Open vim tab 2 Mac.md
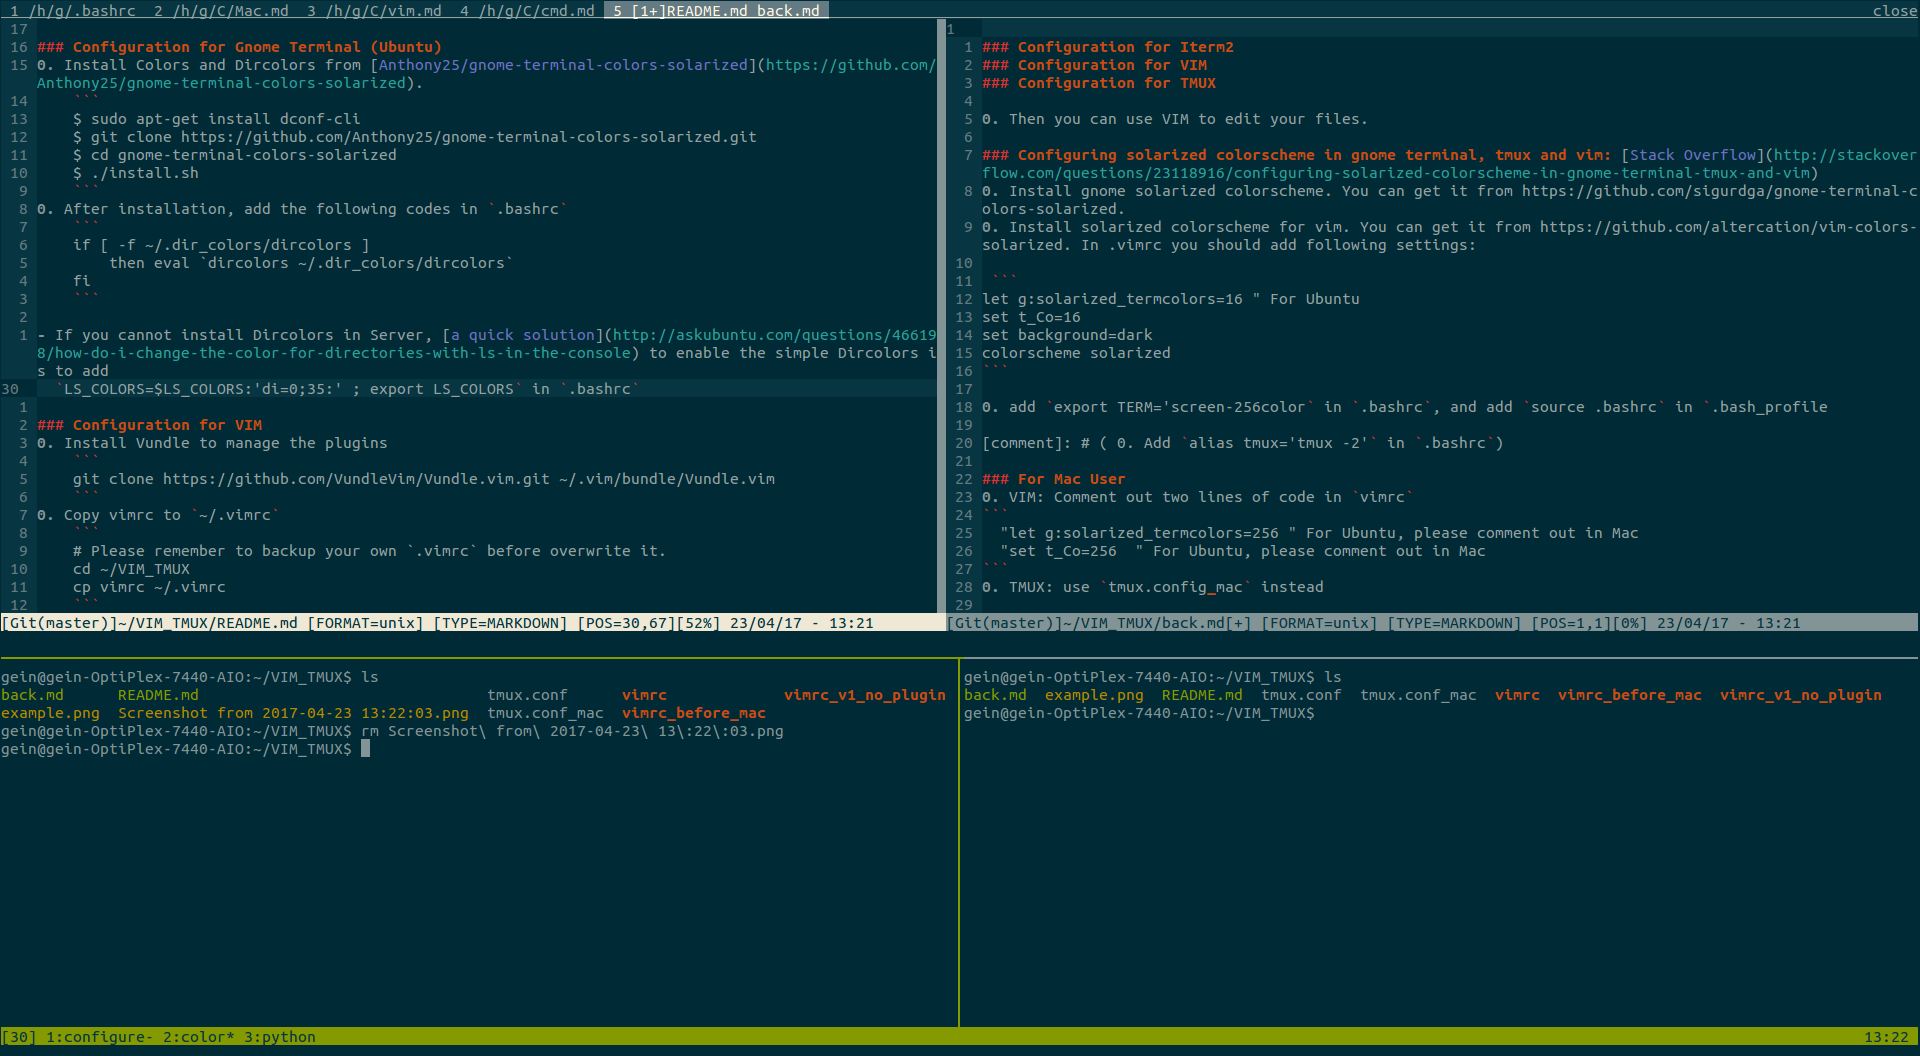This screenshot has width=1920, height=1056. tap(221, 10)
